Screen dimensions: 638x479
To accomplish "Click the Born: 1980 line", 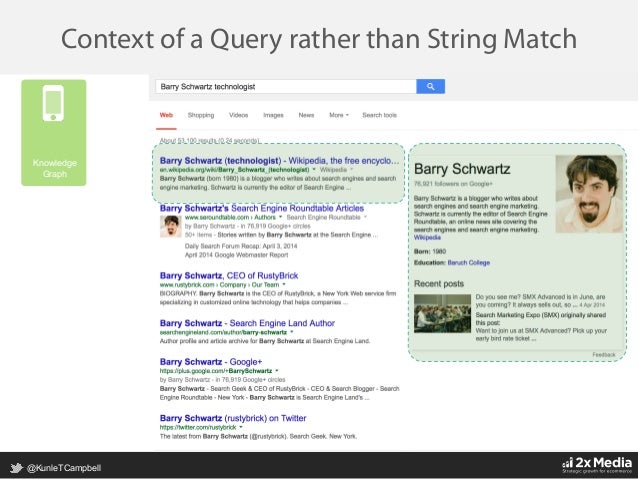I will 430,252.
